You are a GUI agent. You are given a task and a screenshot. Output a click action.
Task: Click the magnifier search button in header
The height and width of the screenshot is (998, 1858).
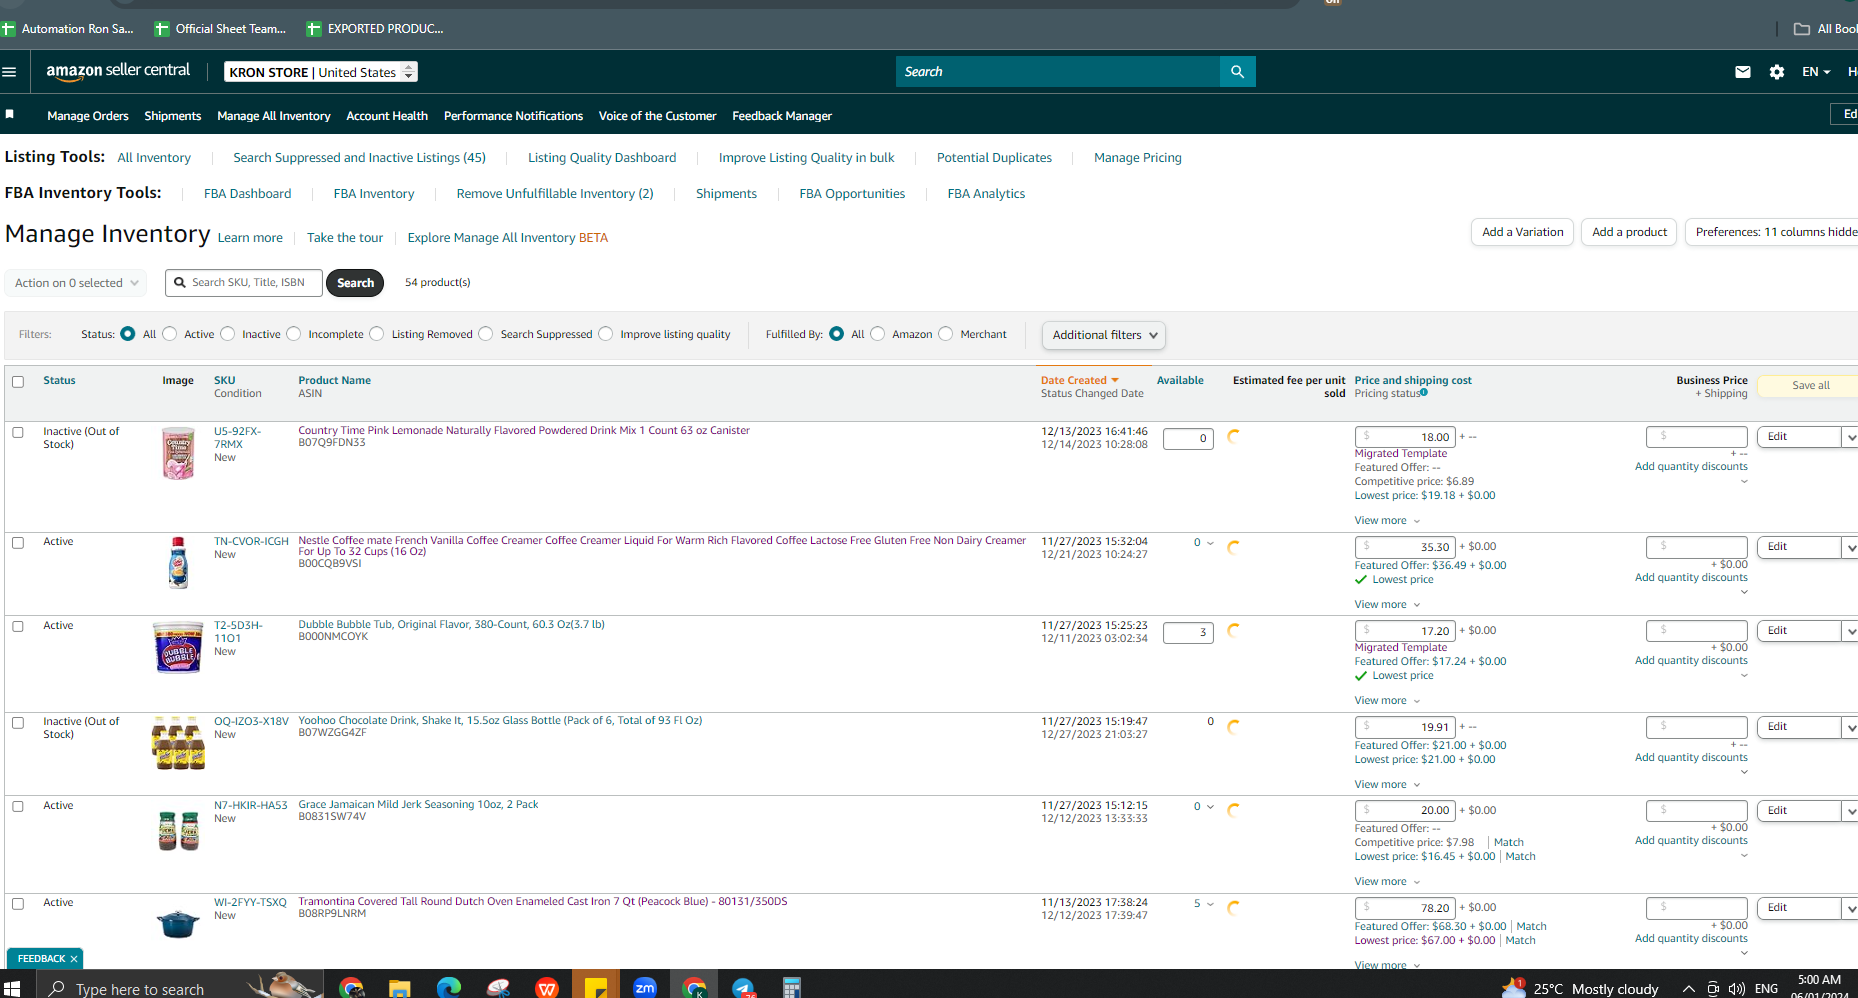coord(1237,72)
